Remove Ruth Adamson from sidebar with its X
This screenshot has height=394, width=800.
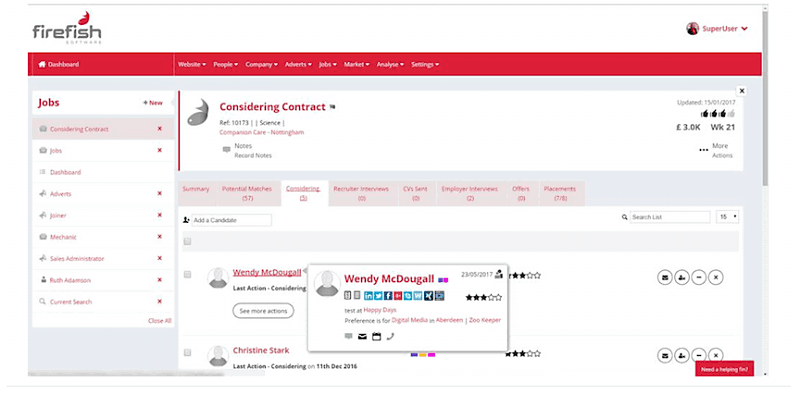point(160,280)
